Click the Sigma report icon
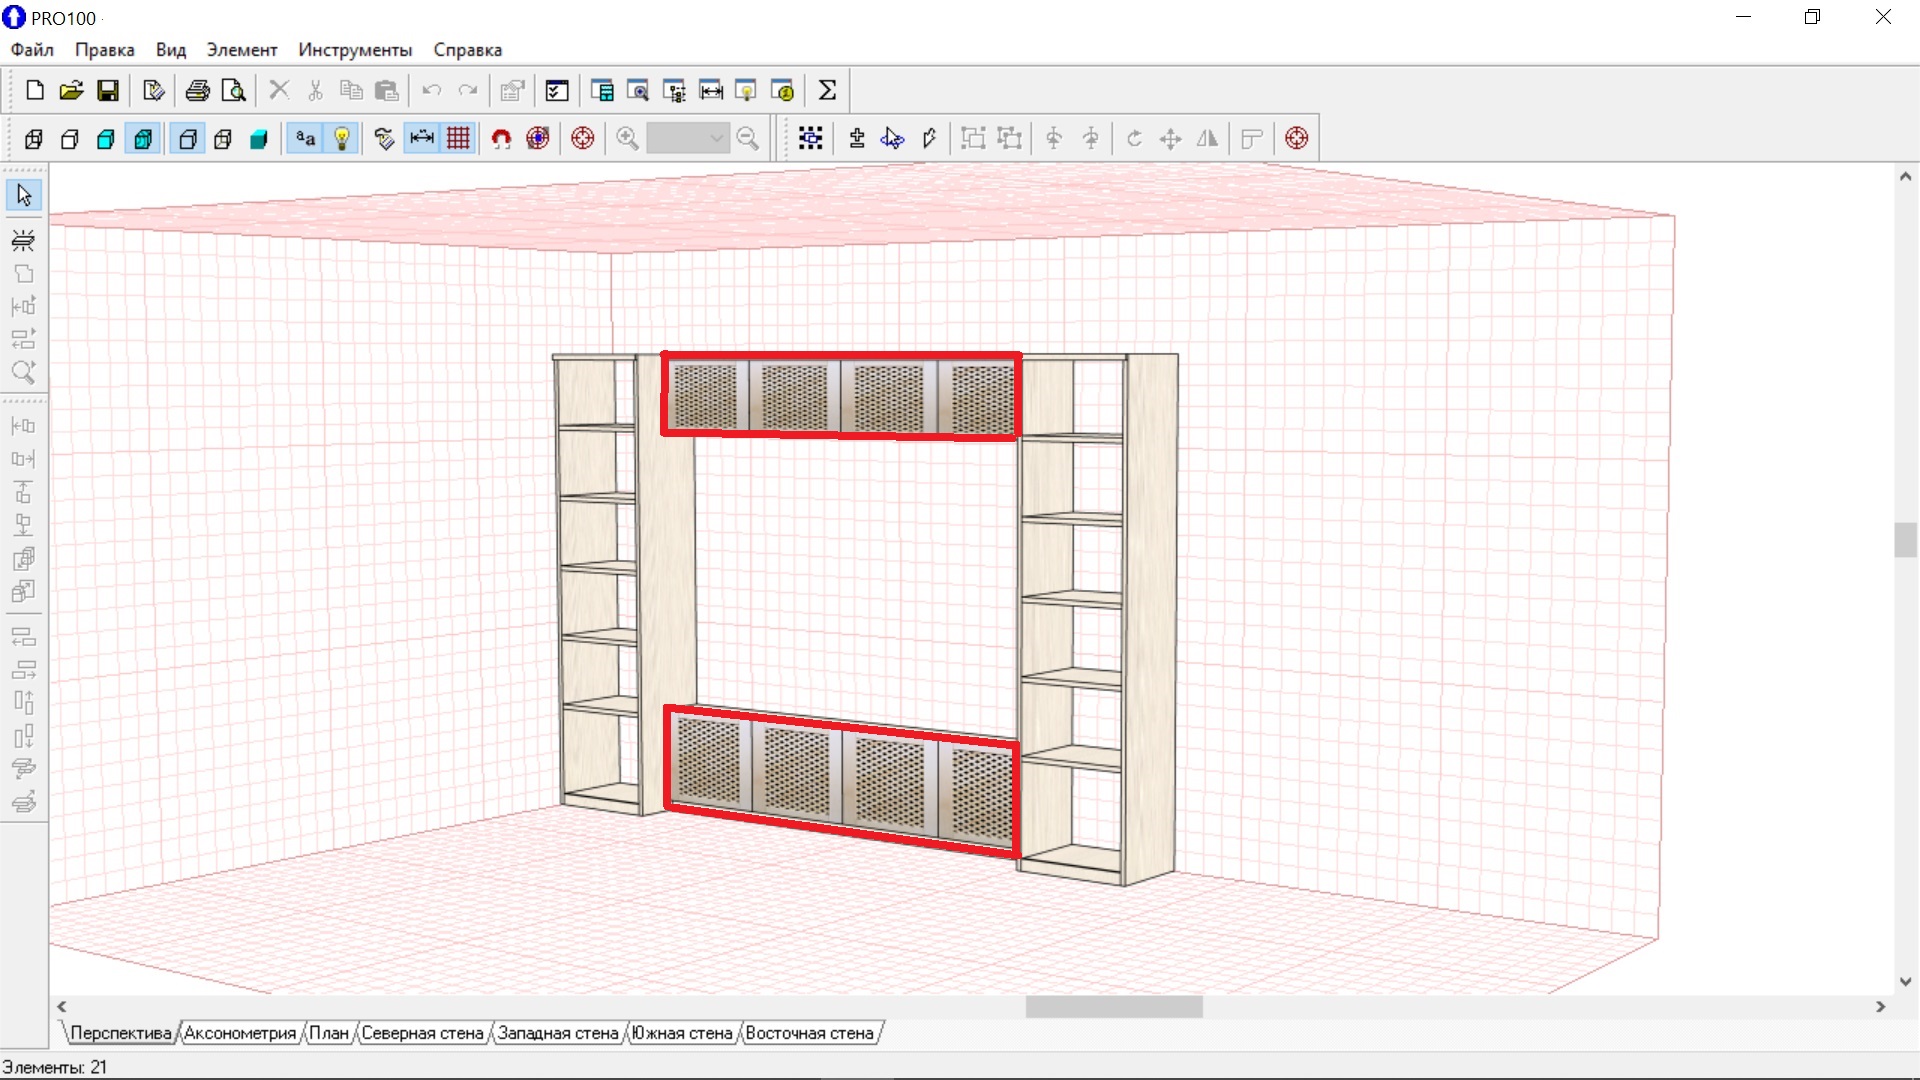1920x1080 pixels. [x=827, y=91]
